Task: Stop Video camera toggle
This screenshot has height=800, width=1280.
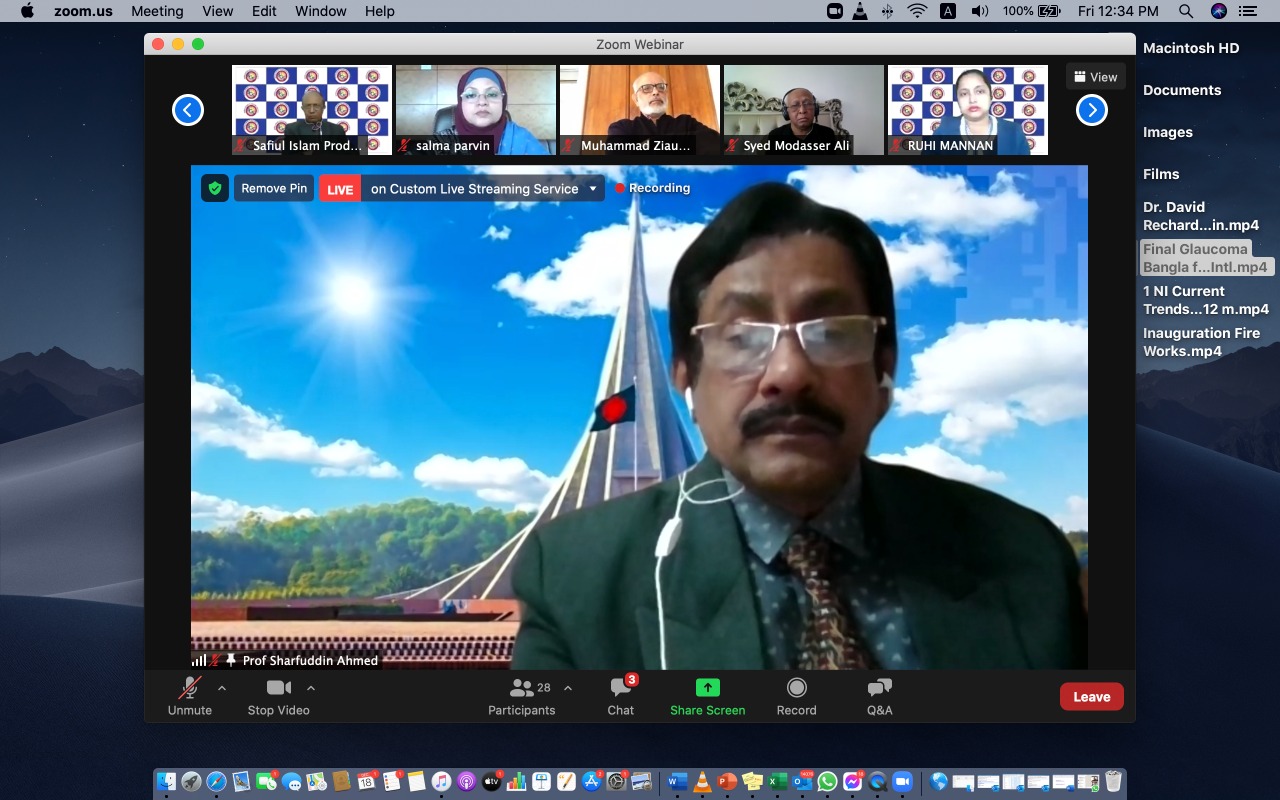Action: click(x=278, y=688)
